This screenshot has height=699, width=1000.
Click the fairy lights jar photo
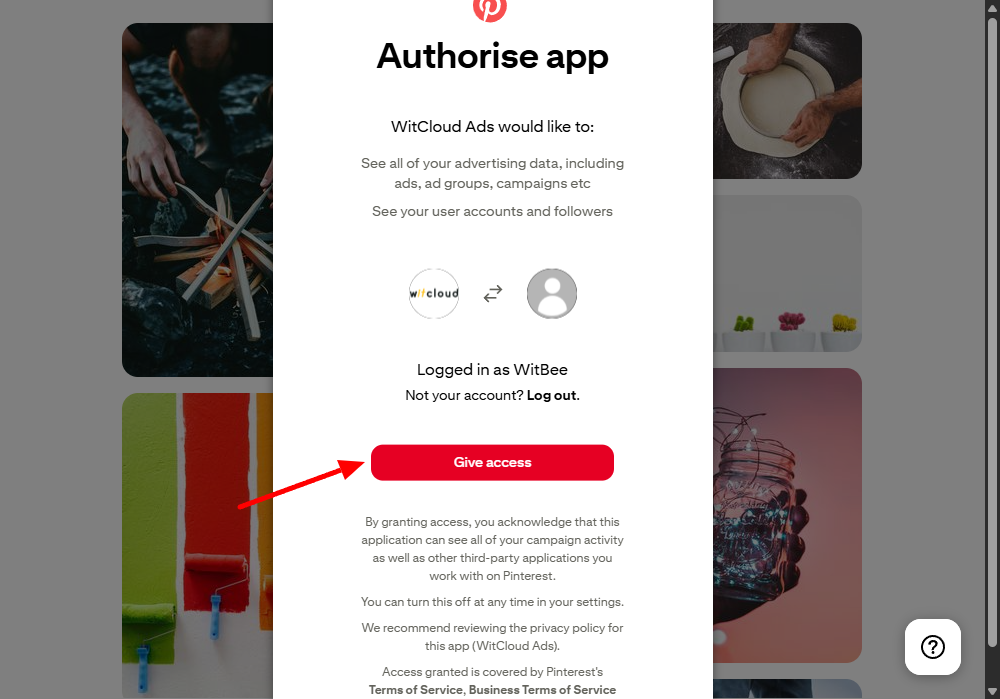788,515
